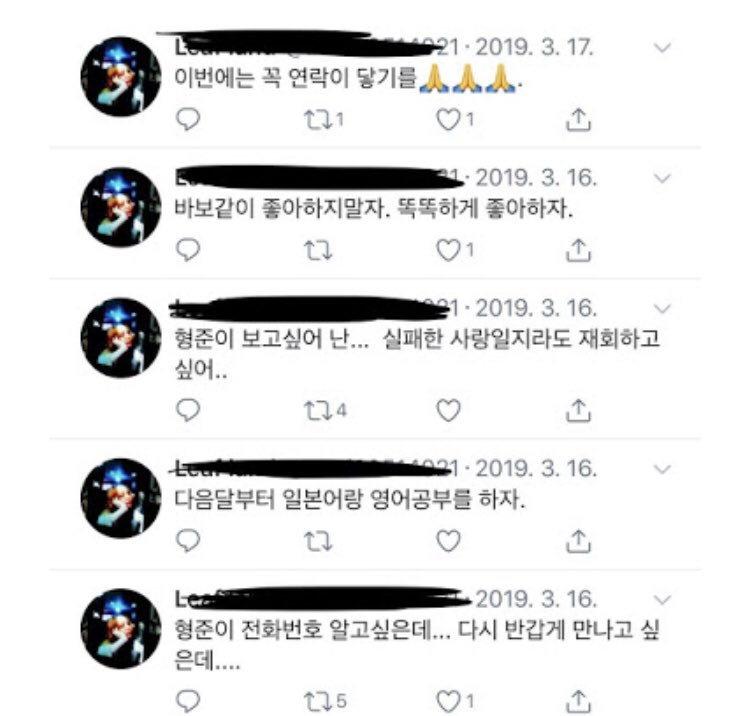Retweet the 형준이 보고싶어 tweet with 4 retweets
The height and width of the screenshot is (716, 750).
[x=319, y=410]
